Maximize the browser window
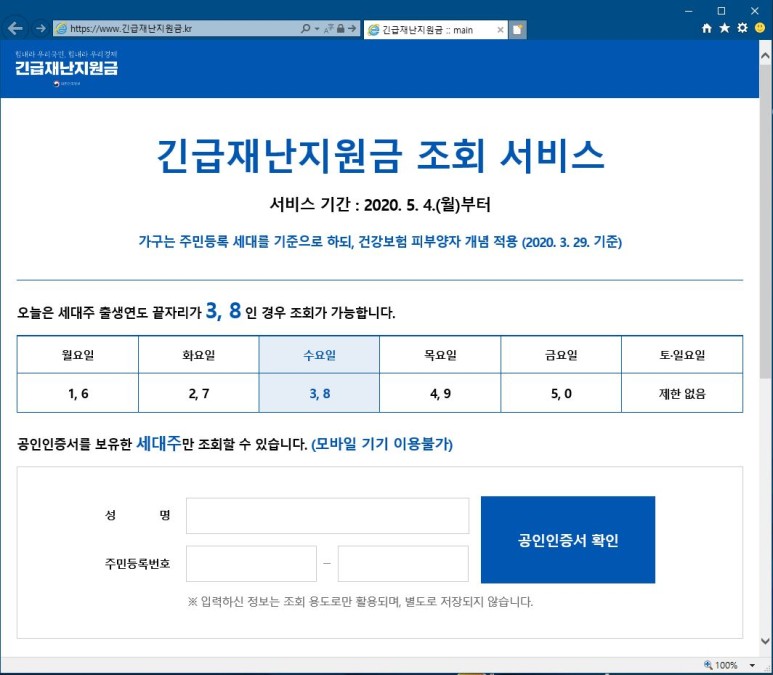Viewport: 773px width, 675px height. tap(721, 11)
